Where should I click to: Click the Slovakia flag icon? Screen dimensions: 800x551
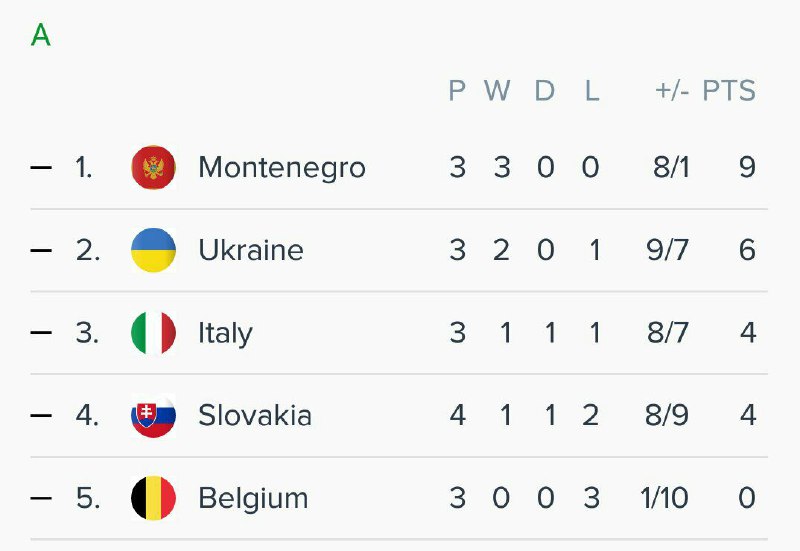(153, 415)
